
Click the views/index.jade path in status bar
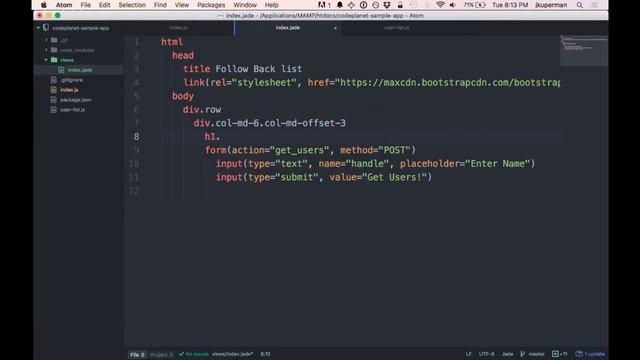[x=232, y=354]
